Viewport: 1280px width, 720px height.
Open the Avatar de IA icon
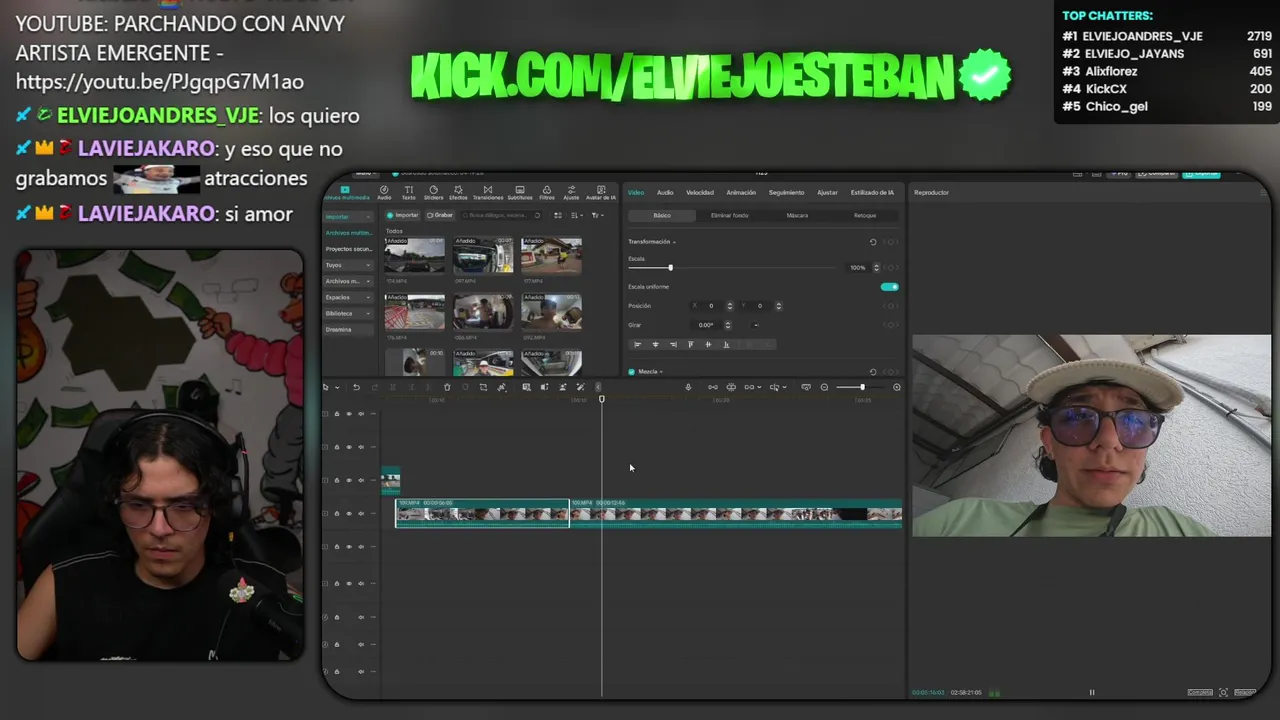600,192
